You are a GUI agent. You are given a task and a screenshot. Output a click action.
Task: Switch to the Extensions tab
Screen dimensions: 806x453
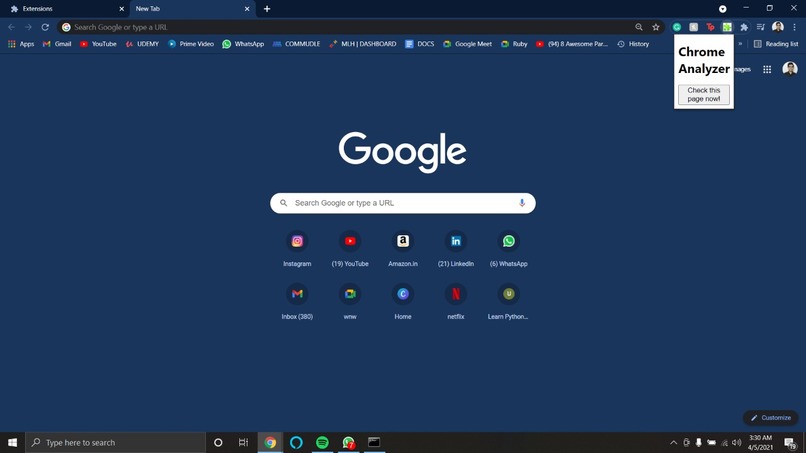[66, 9]
